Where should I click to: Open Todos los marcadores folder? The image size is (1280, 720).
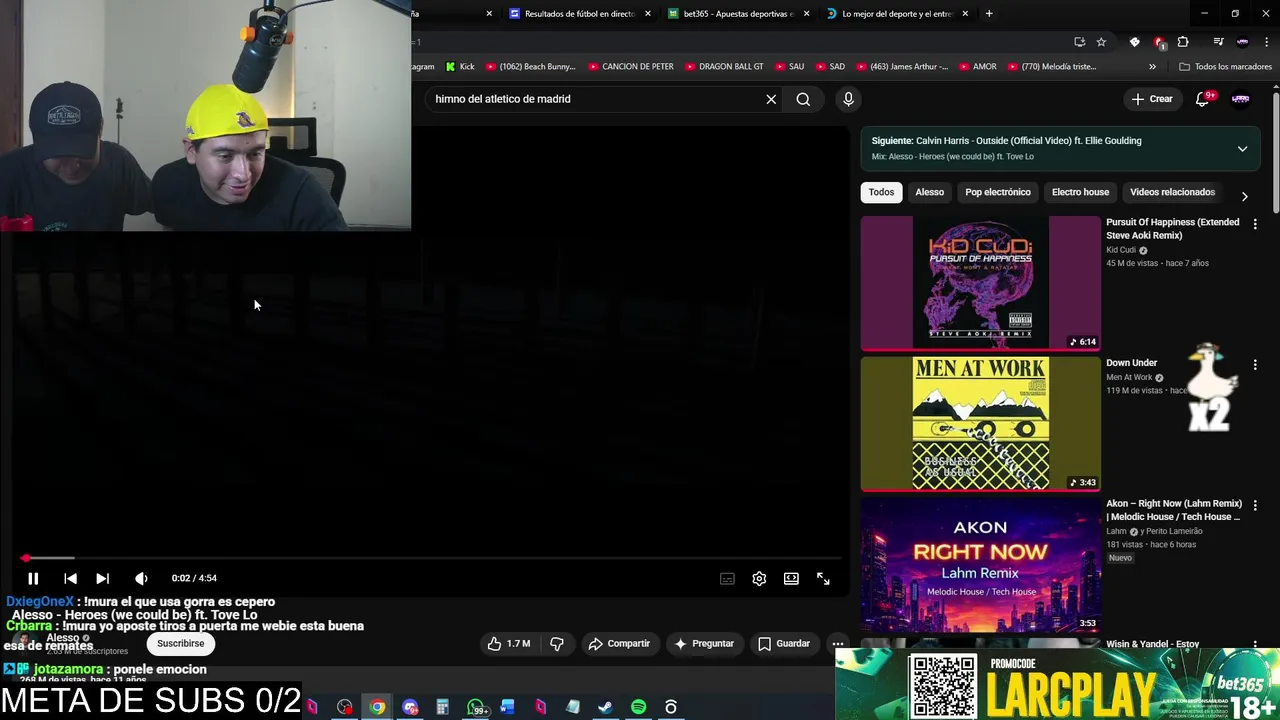pyautogui.click(x=1225, y=67)
